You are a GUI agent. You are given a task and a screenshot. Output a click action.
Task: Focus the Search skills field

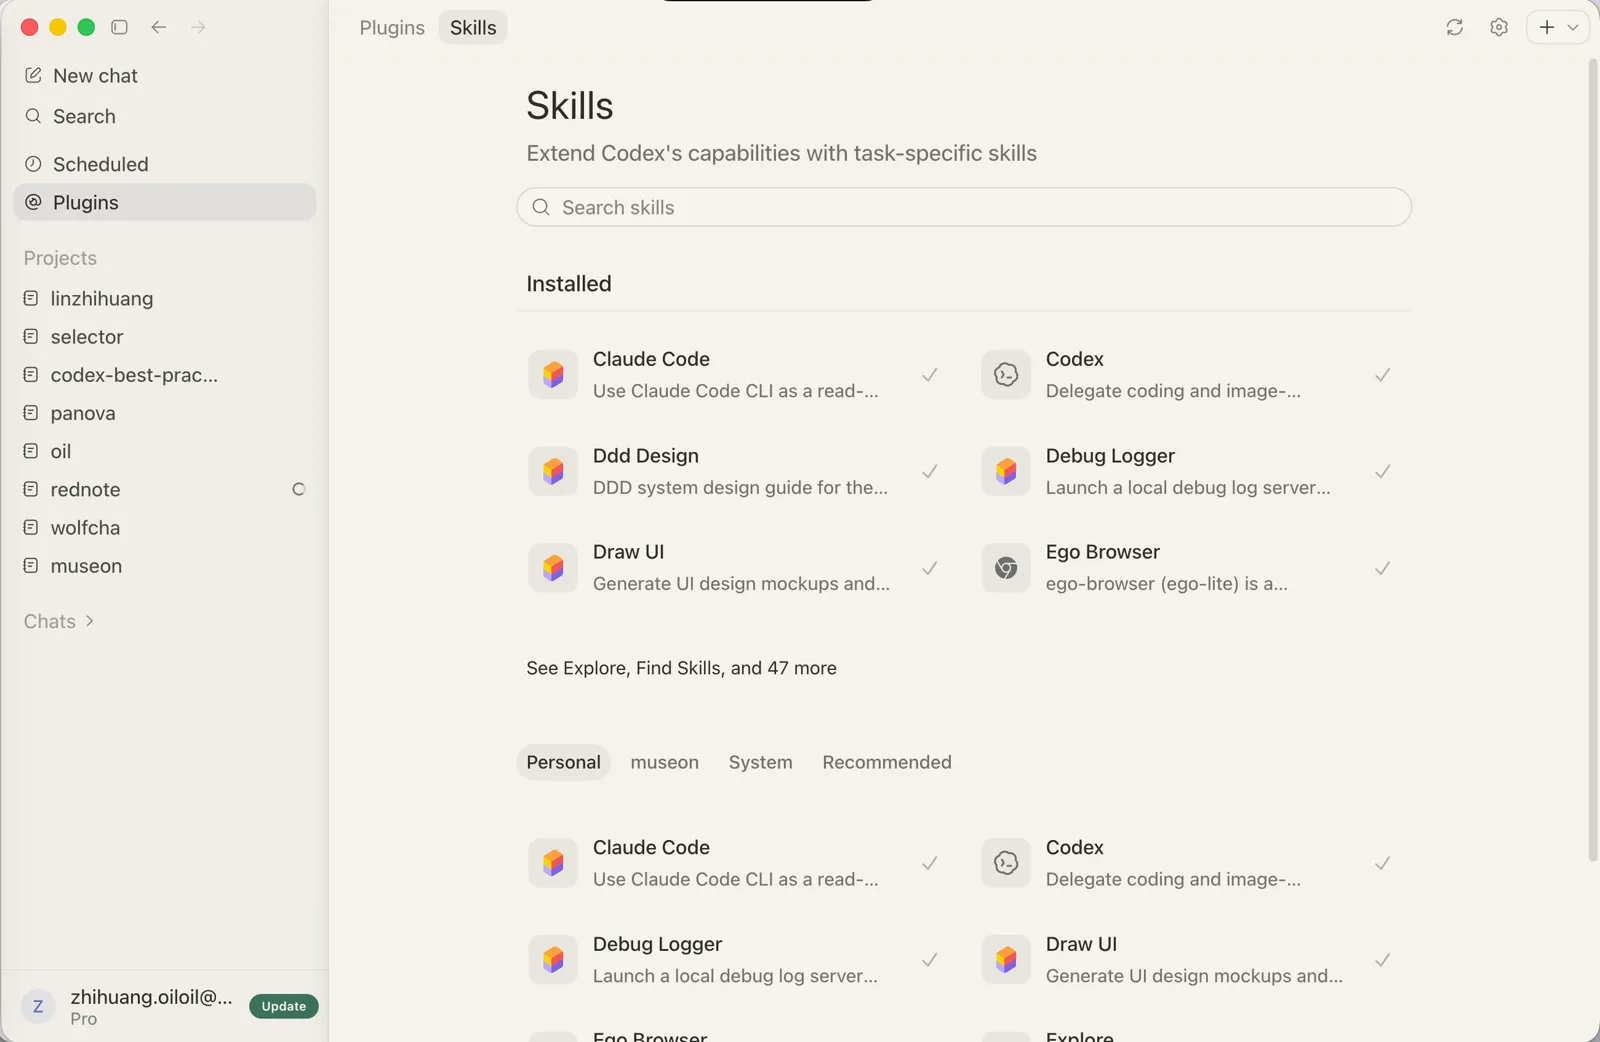coord(964,207)
